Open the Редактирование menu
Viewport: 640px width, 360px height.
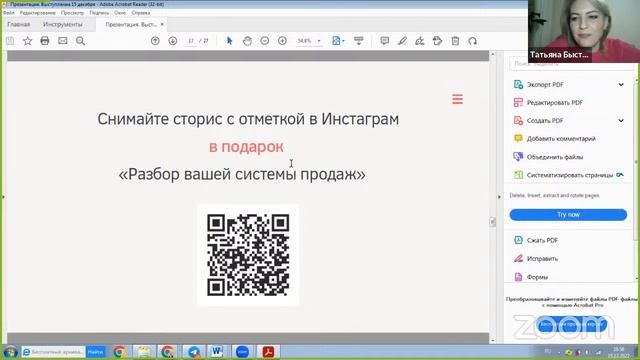pos(38,13)
